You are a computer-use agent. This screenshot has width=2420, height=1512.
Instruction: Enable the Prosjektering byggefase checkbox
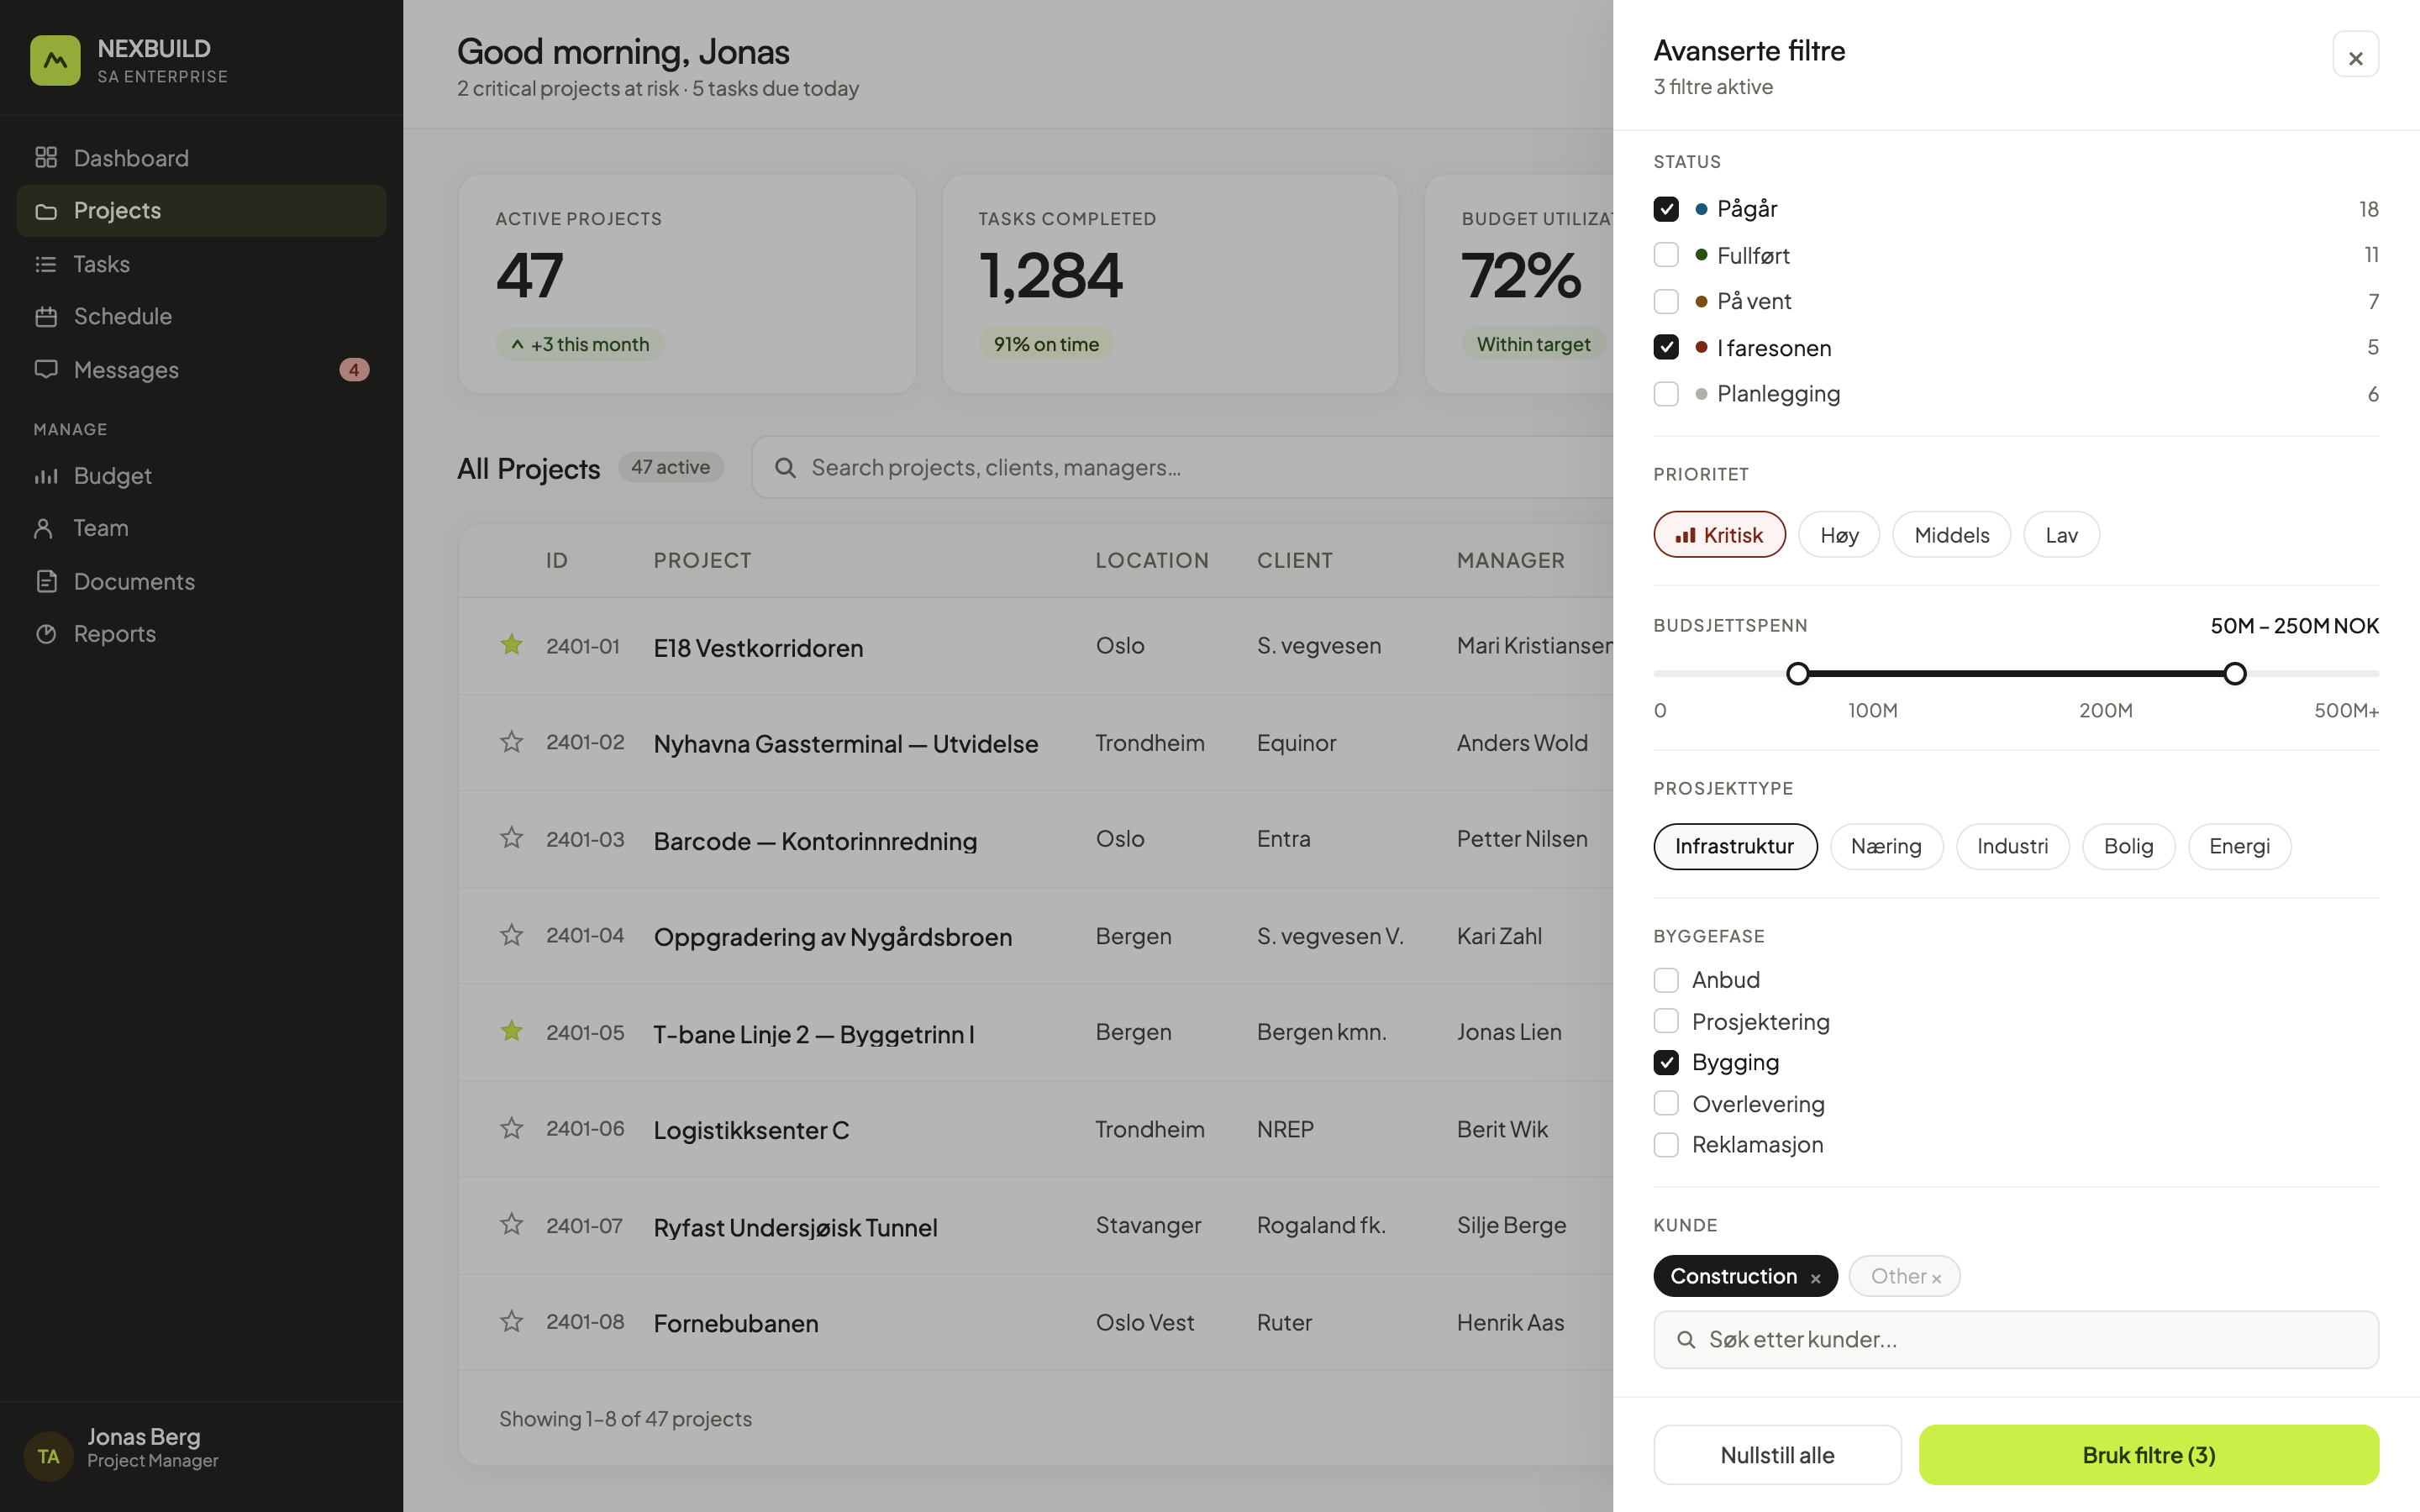pyautogui.click(x=1666, y=1021)
